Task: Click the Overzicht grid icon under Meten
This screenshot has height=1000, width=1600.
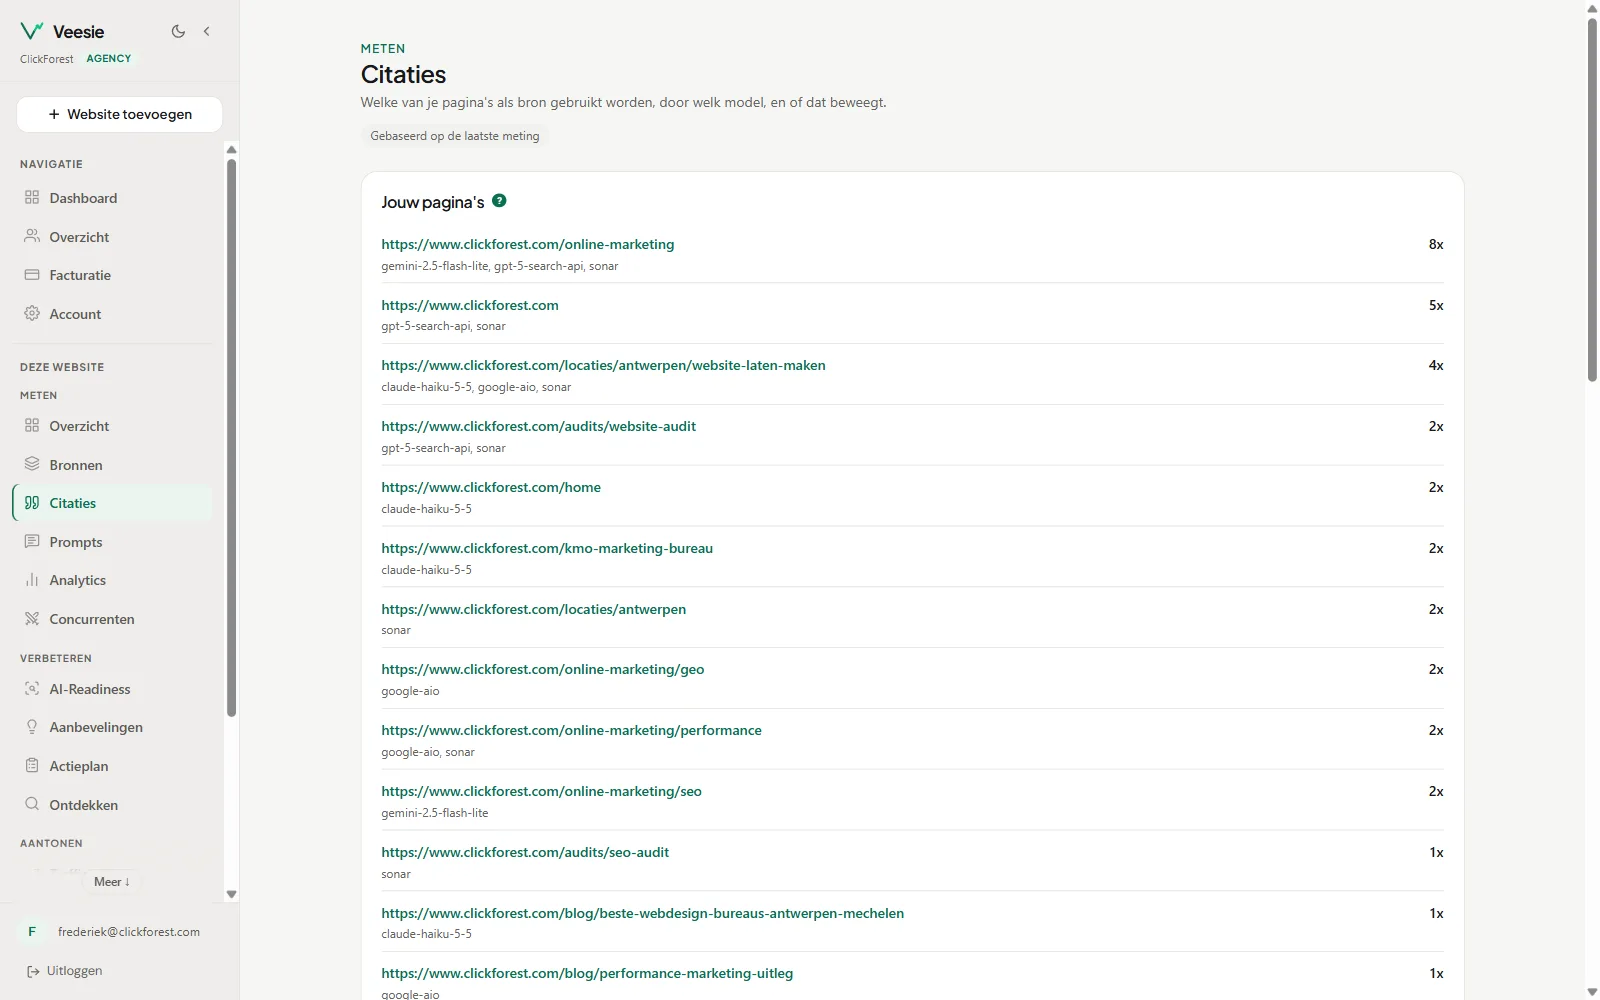Action: (x=32, y=426)
